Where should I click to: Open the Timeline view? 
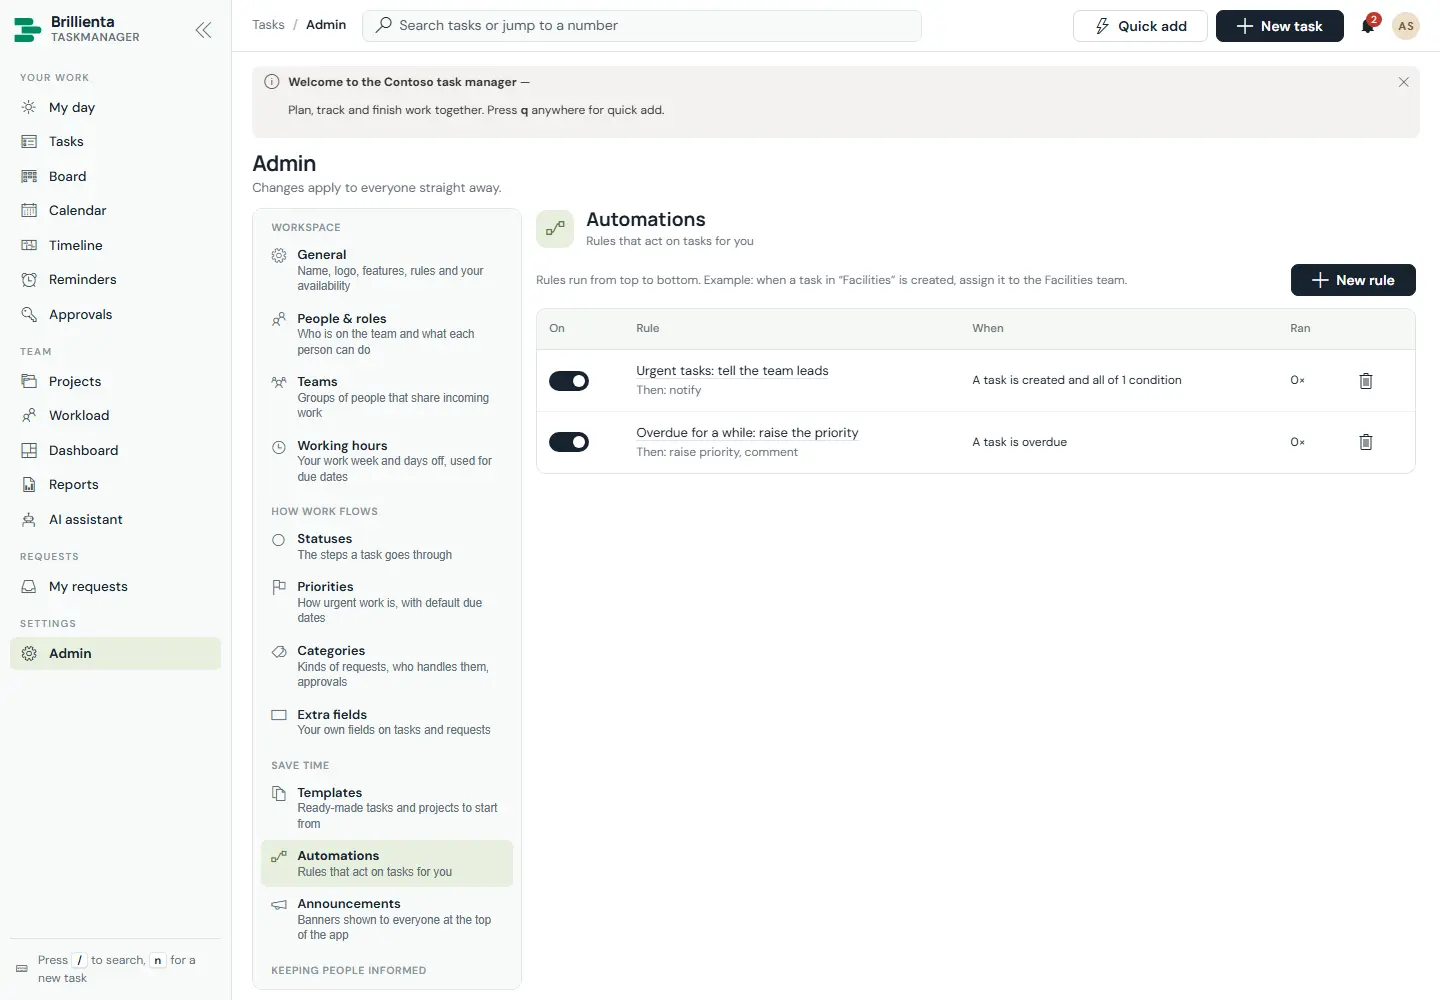tap(115, 245)
